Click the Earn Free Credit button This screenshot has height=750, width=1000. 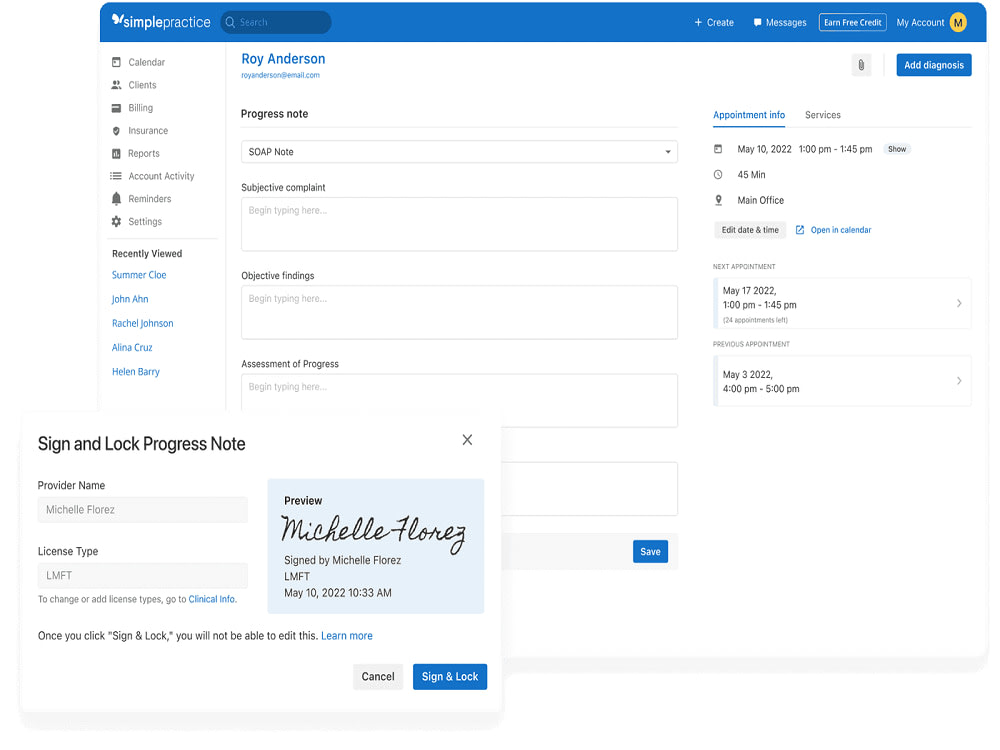[853, 22]
